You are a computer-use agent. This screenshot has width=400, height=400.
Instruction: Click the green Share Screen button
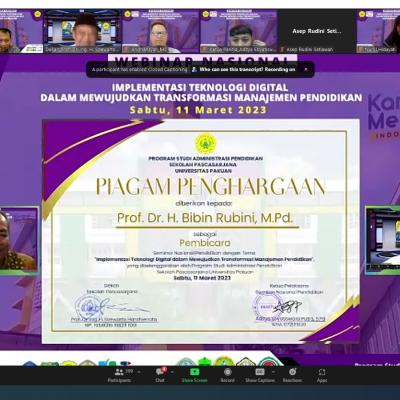click(194, 375)
